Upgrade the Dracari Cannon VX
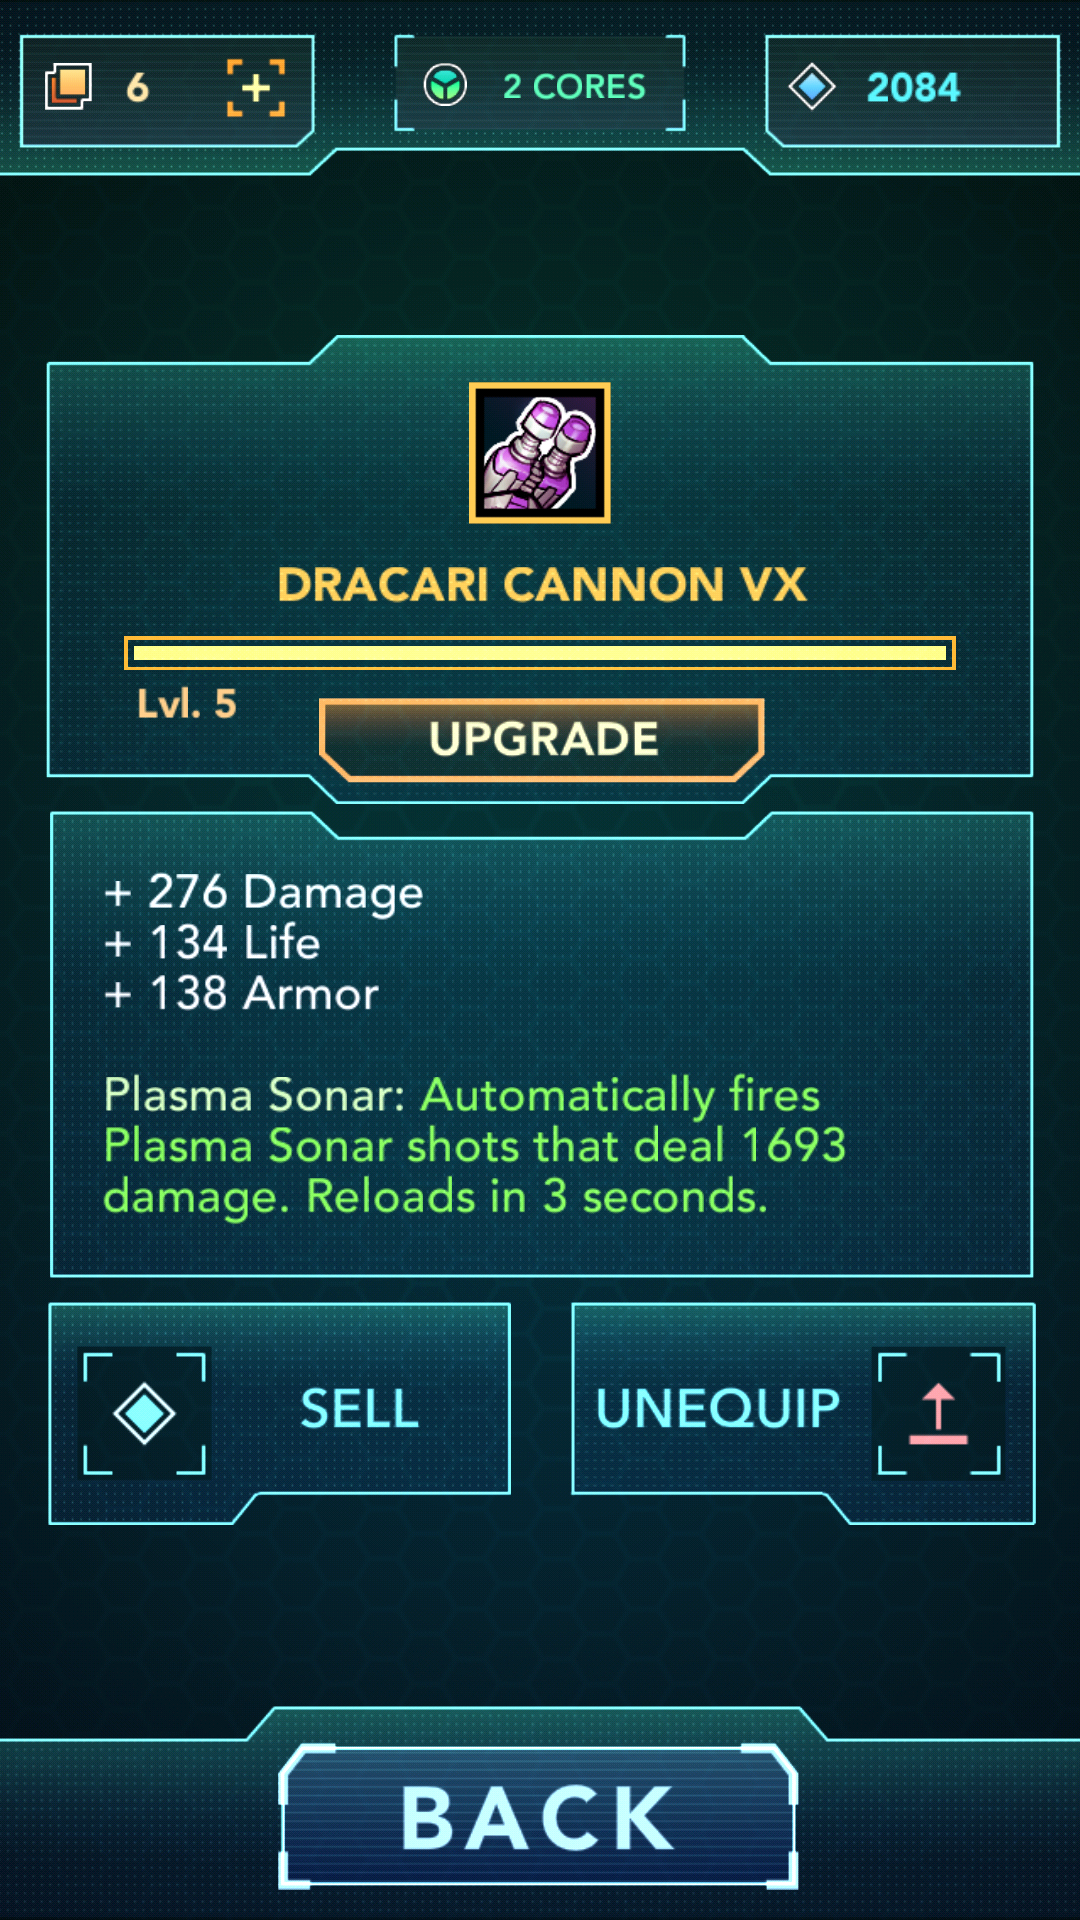This screenshot has height=1920, width=1080. (542, 740)
